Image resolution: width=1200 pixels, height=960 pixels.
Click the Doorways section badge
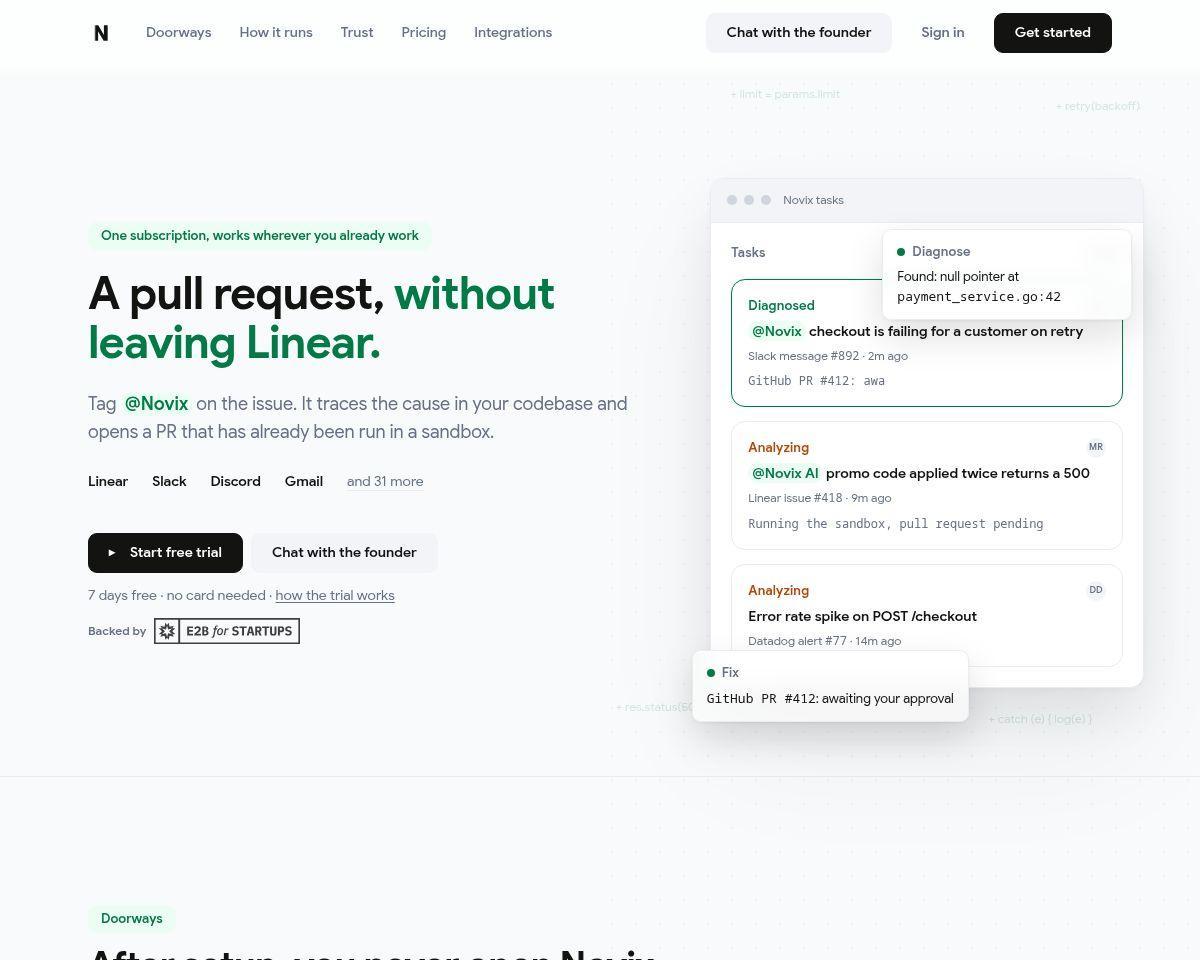(132, 919)
